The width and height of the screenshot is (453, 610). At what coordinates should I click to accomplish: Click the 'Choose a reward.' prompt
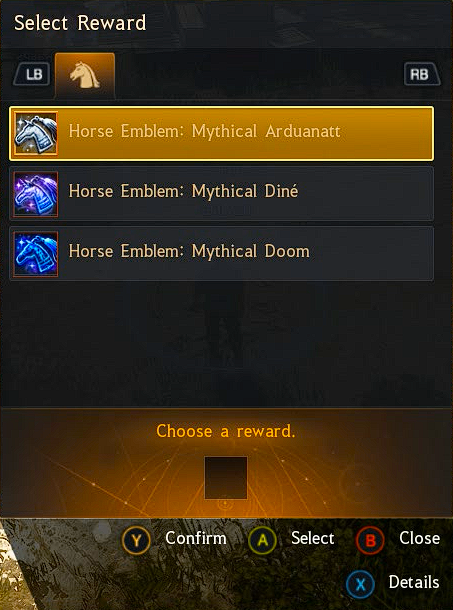(x=226, y=431)
